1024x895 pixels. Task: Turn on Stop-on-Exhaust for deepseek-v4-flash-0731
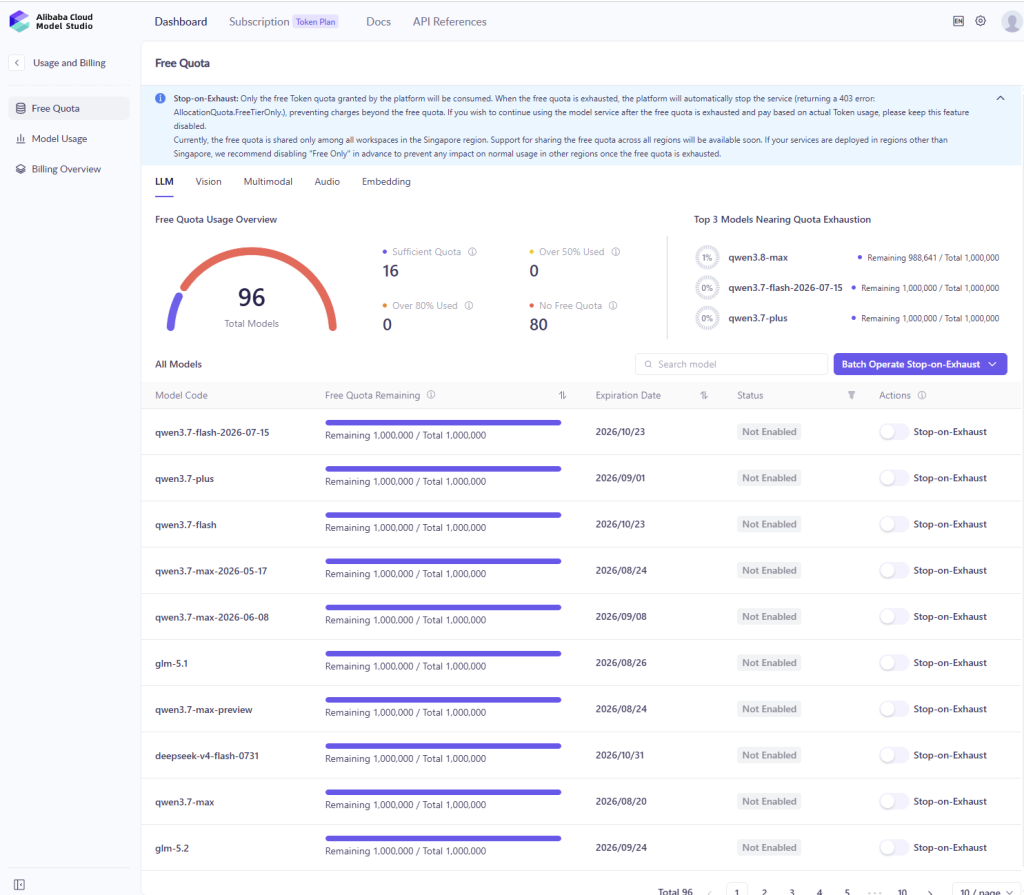[893, 755]
